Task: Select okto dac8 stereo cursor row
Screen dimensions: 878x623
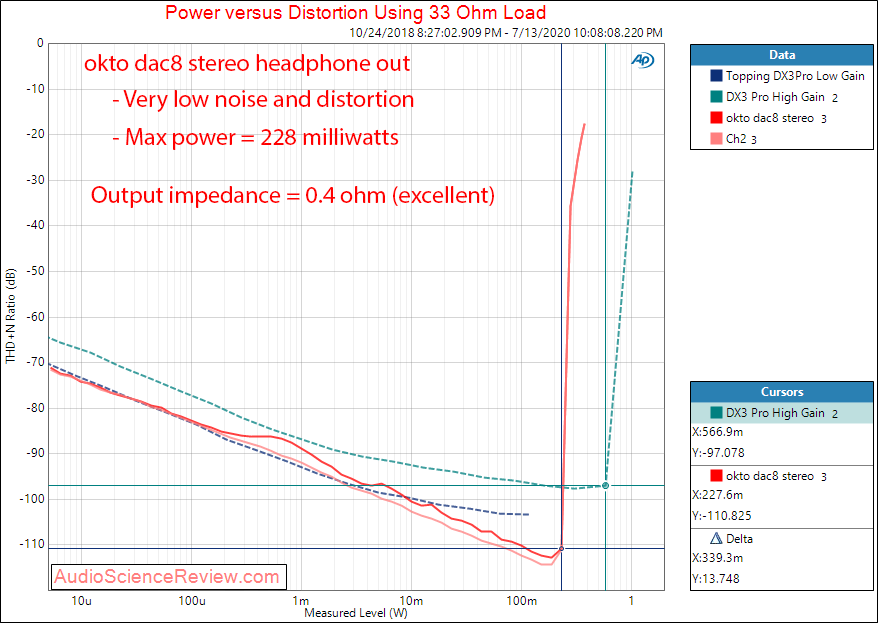Action: tap(782, 476)
